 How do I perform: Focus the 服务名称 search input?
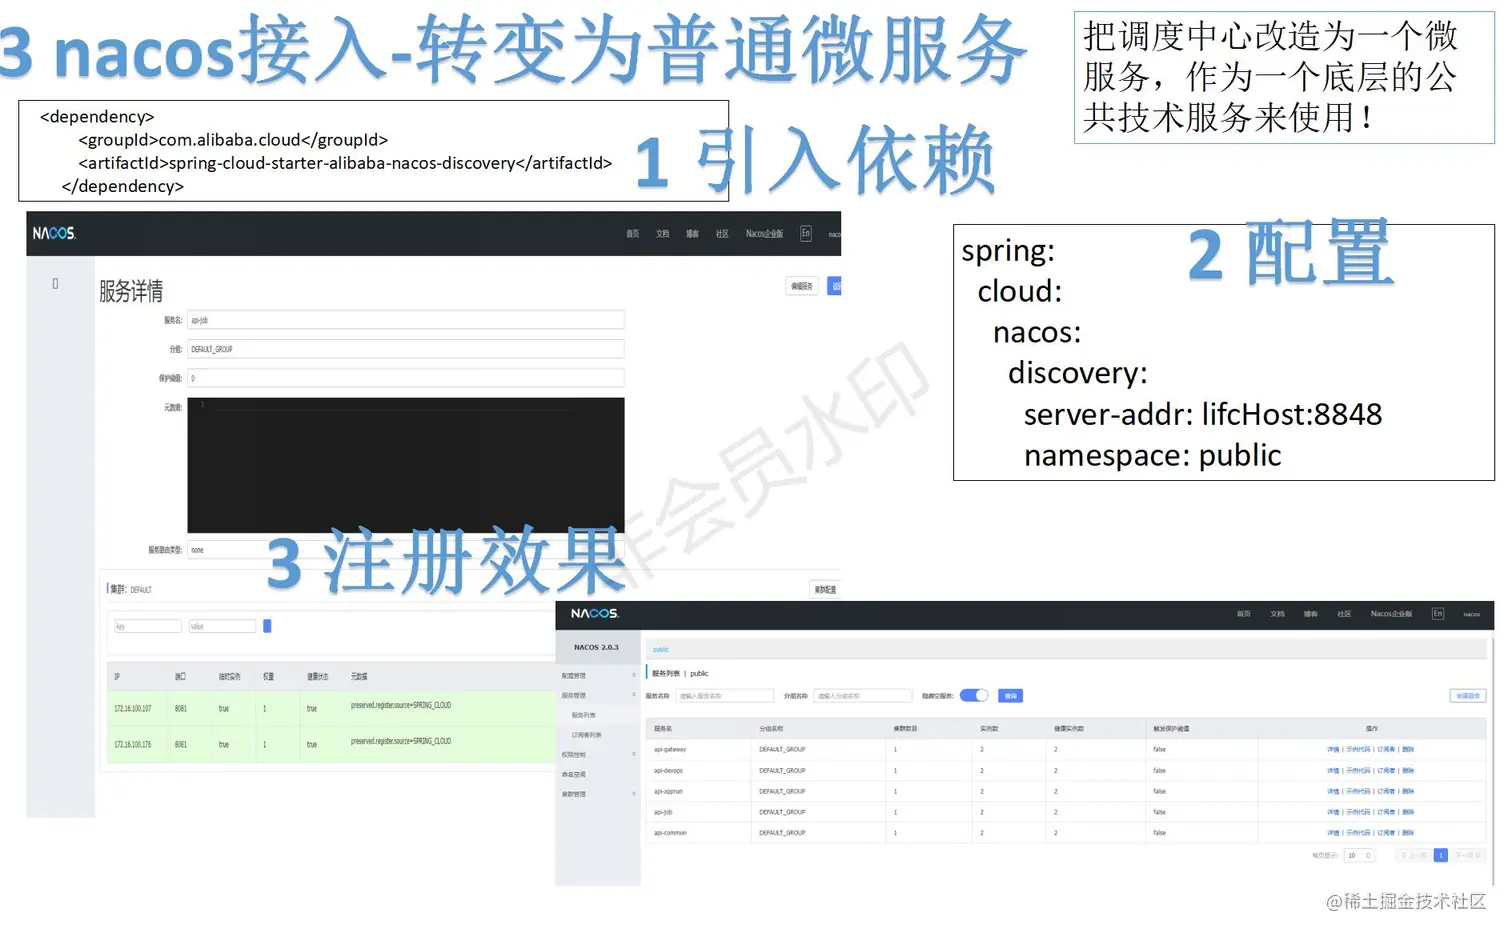point(724,696)
